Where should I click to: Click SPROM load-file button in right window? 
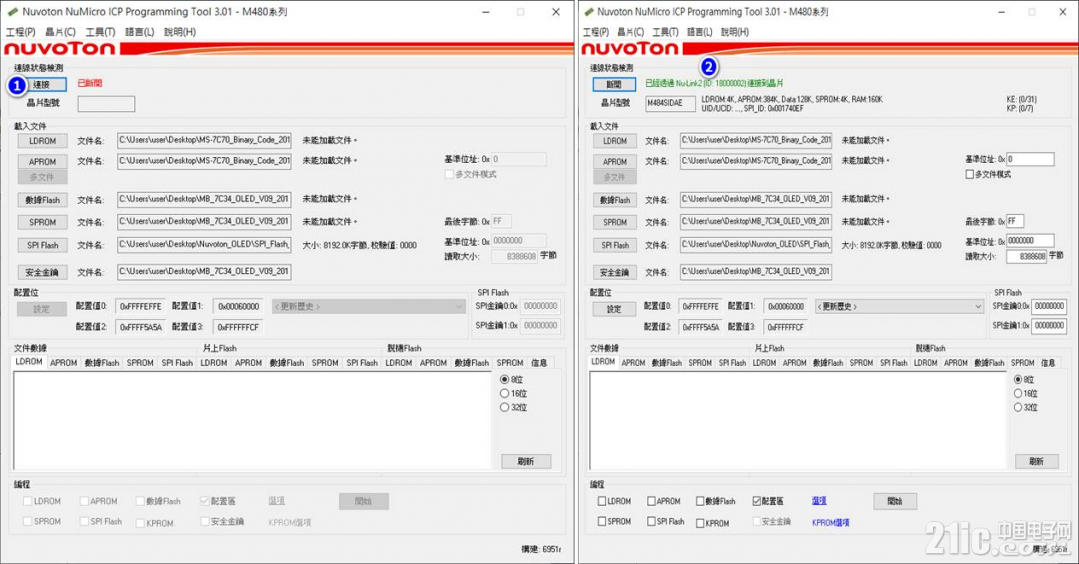click(x=615, y=222)
